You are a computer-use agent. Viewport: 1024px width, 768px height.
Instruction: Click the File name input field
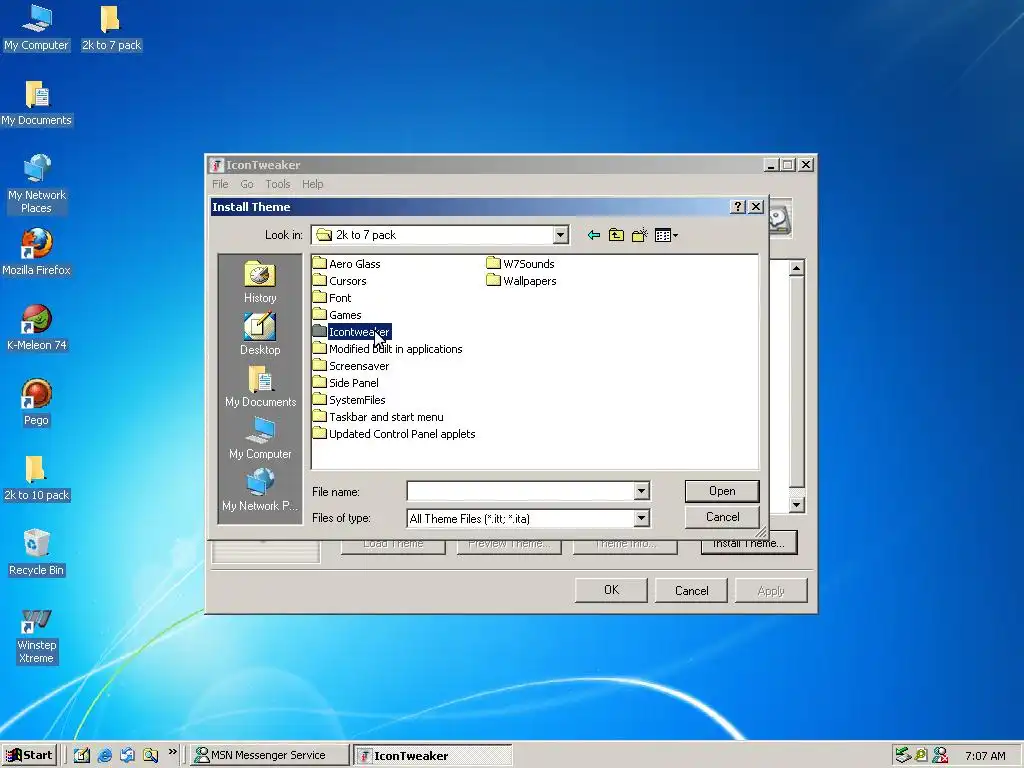coord(520,491)
